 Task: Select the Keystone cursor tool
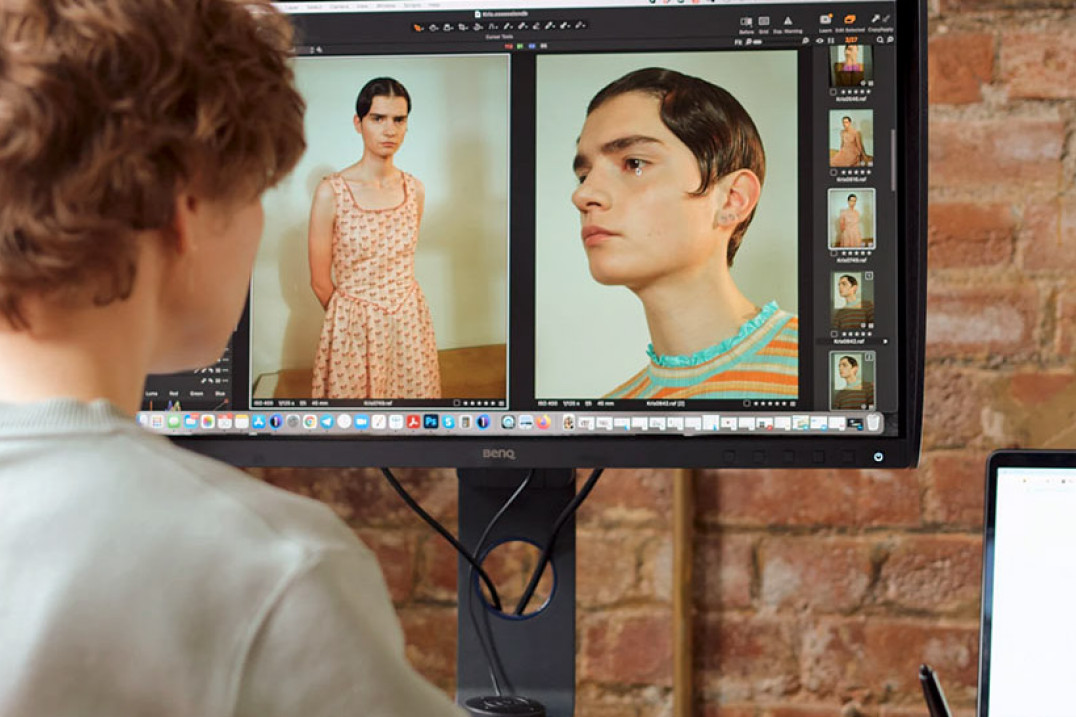tap(492, 28)
